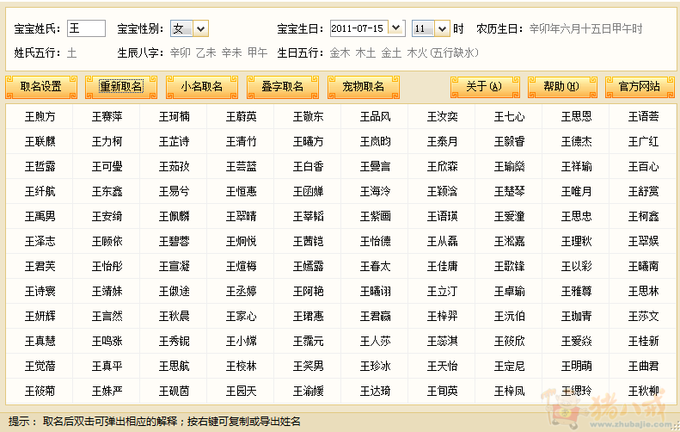
Task: Pick the name 王春太
Action: (376, 266)
